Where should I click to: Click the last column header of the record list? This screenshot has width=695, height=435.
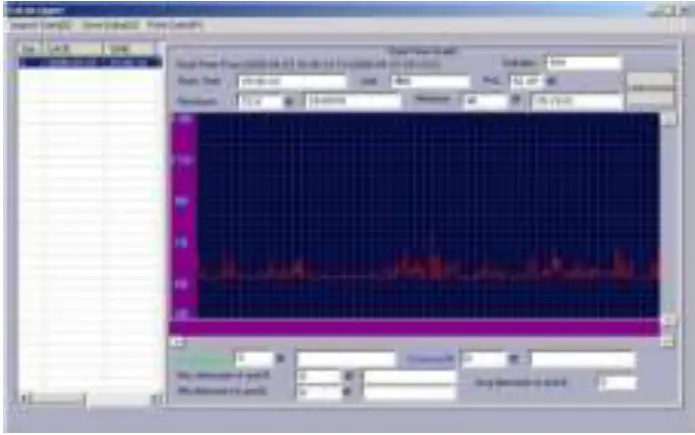[x=129, y=48]
